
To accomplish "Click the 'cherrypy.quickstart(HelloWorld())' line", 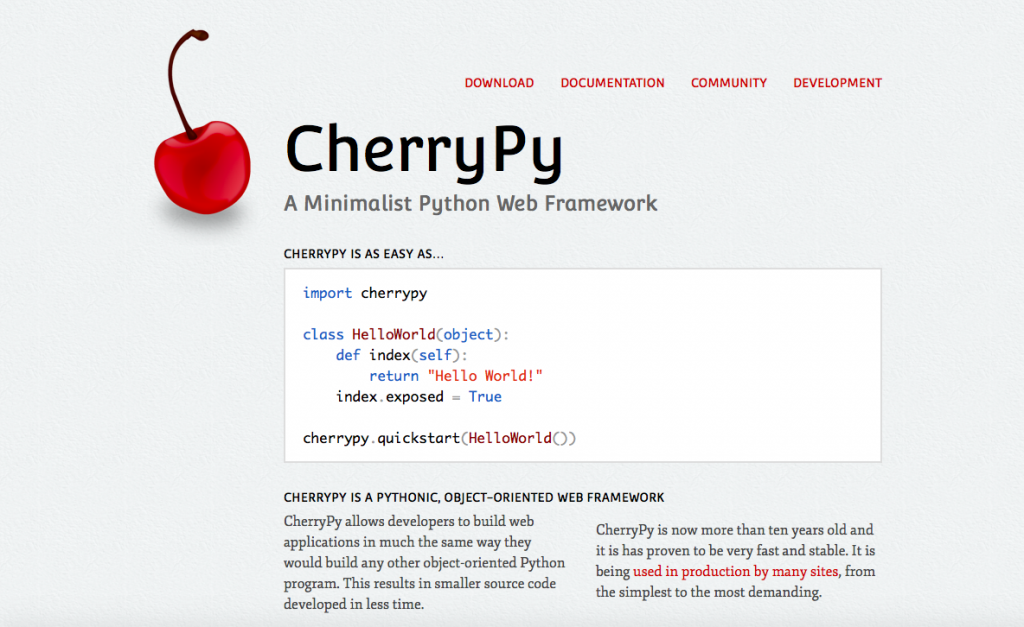I will click(x=438, y=437).
